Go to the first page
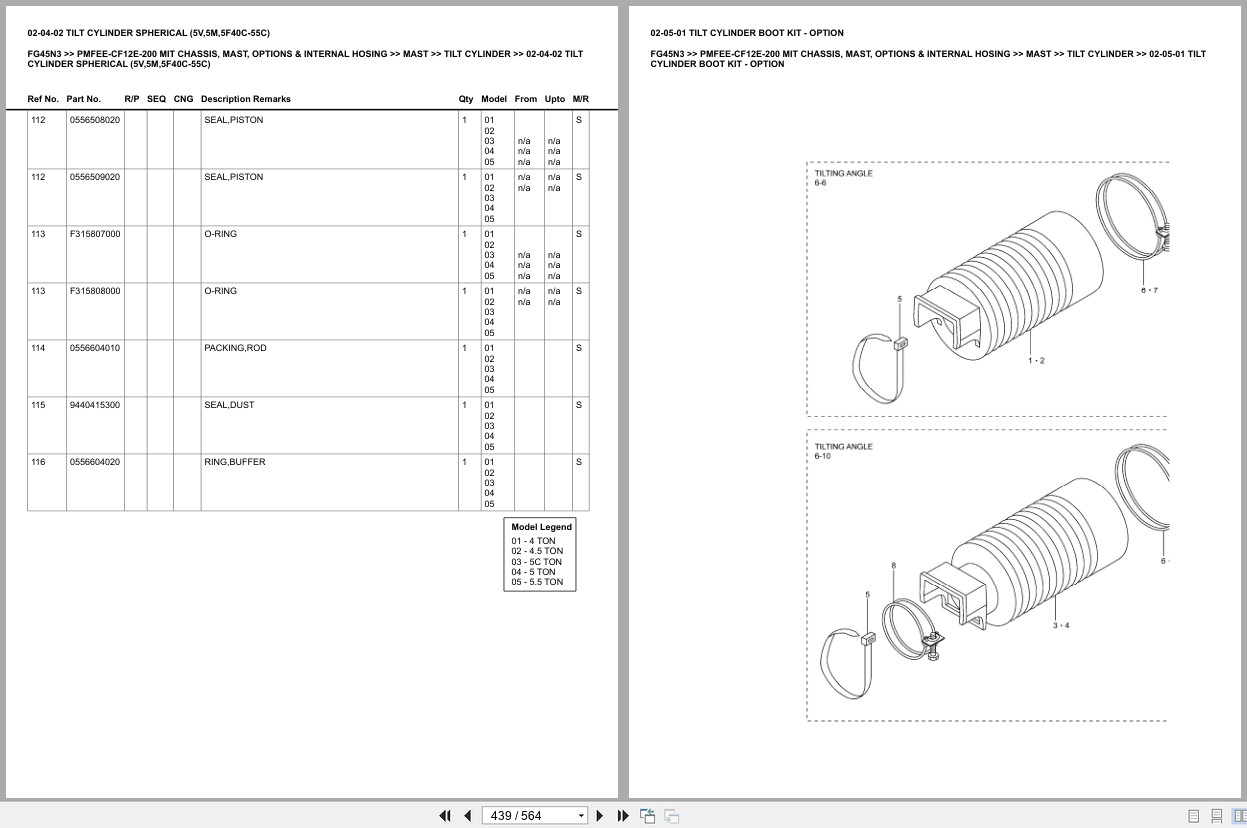Viewport: 1247px width, 828px height. [x=445, y=816]
